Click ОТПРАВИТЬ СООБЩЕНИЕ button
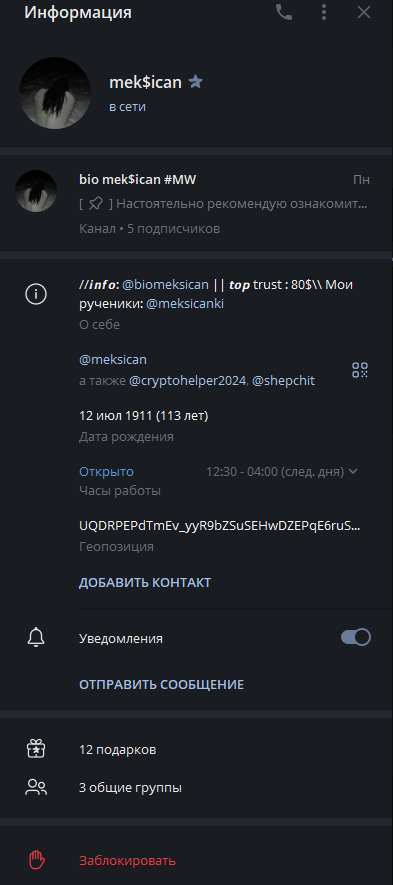This screenshot has height=885, width=393. (x=161, y=685)
